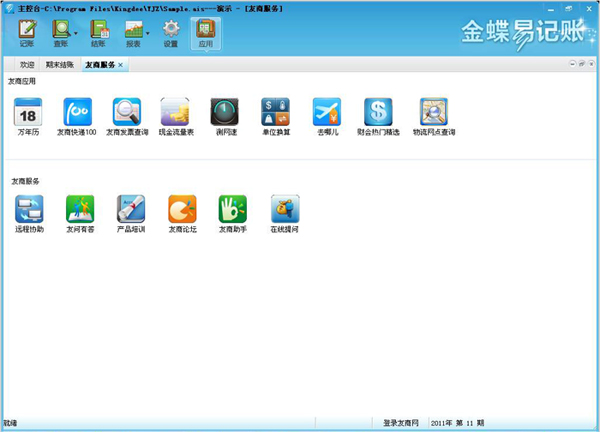600x432 pixels.
Task: Open 物流网点查询 logistics lookup
Action: tap(434, 117)
